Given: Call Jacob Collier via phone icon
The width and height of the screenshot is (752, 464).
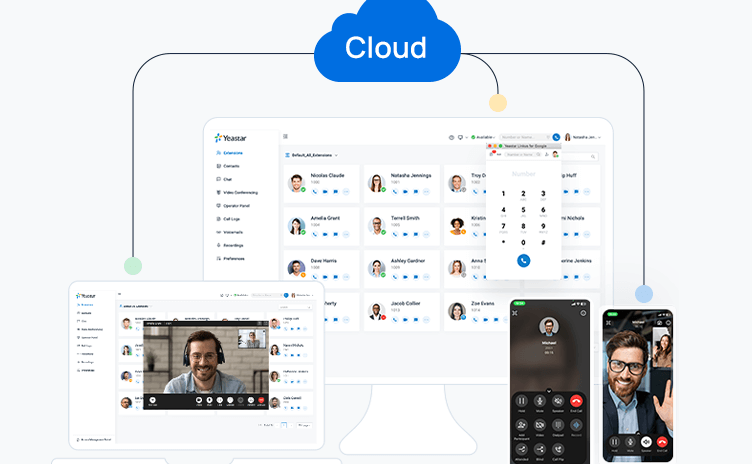Looking at the screenshot, I should 395,319.
